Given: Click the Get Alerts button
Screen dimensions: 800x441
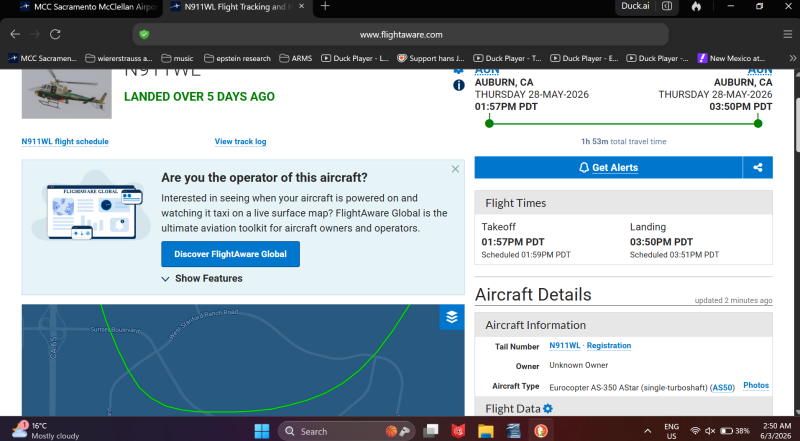Looking at the screenshot, I should point(608,167).
